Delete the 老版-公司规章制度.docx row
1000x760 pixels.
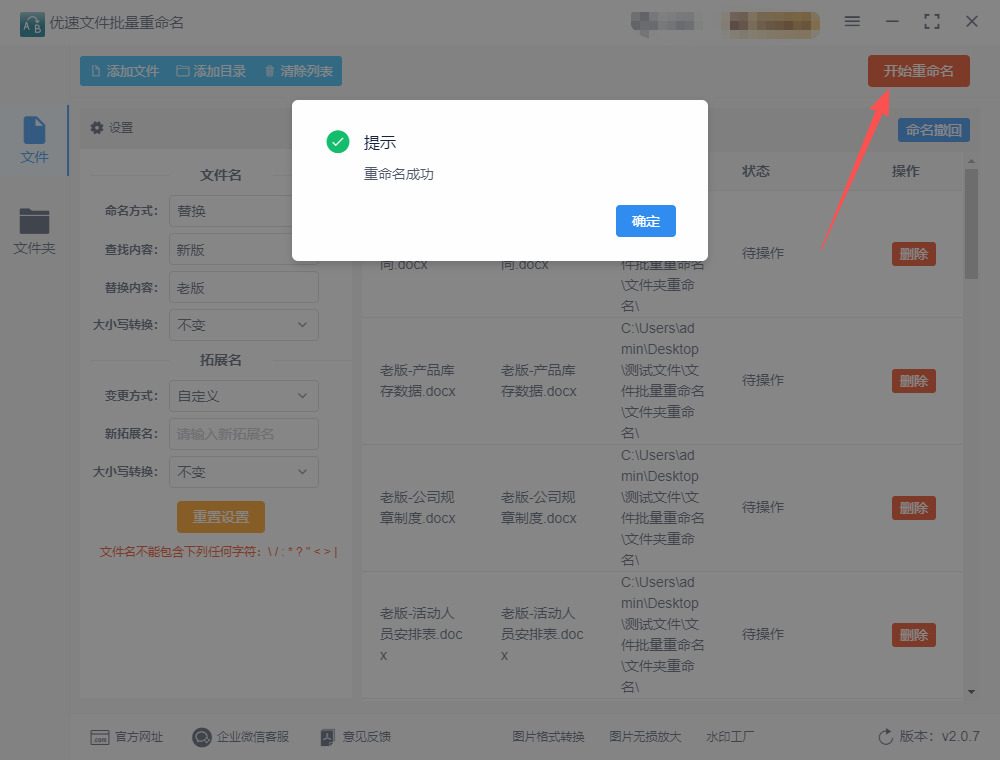coord(913,508)
